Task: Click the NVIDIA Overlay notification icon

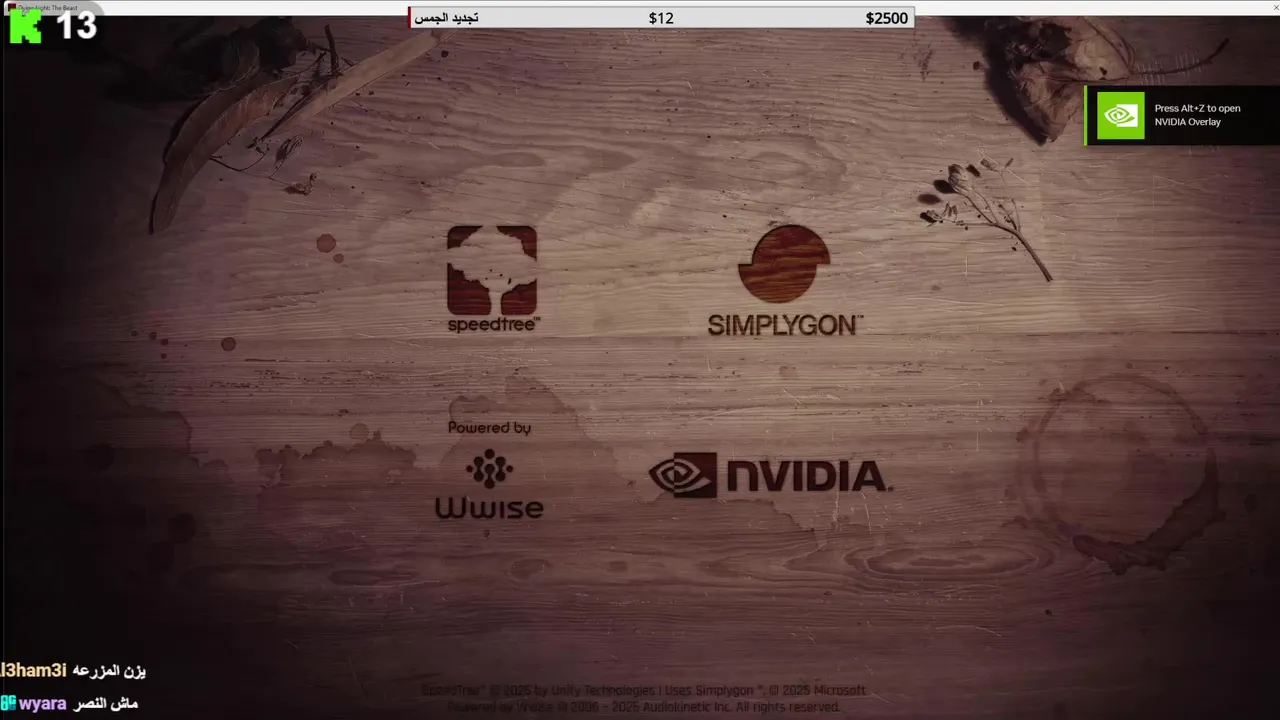Action: (1120, 115)
